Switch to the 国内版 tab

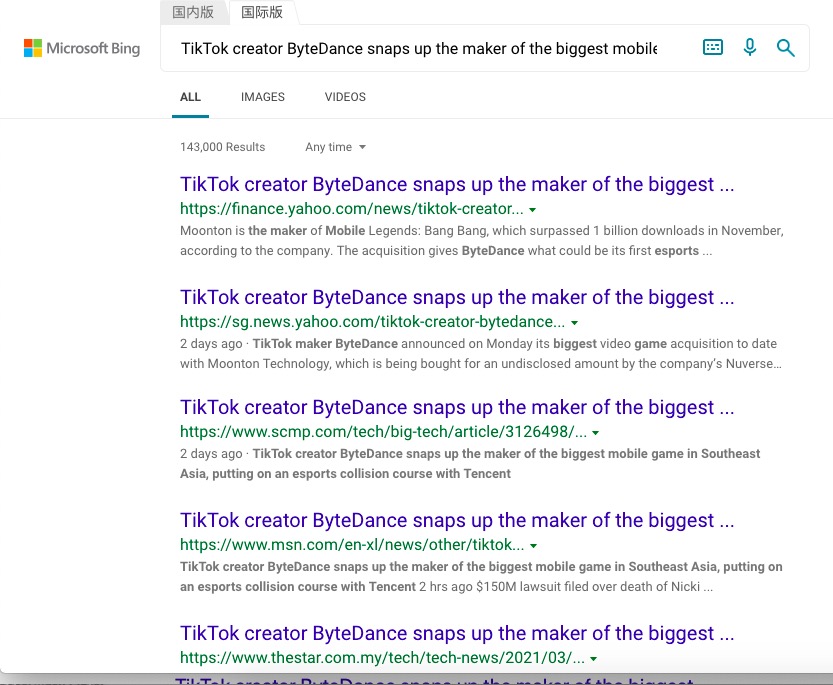(193, 12)
